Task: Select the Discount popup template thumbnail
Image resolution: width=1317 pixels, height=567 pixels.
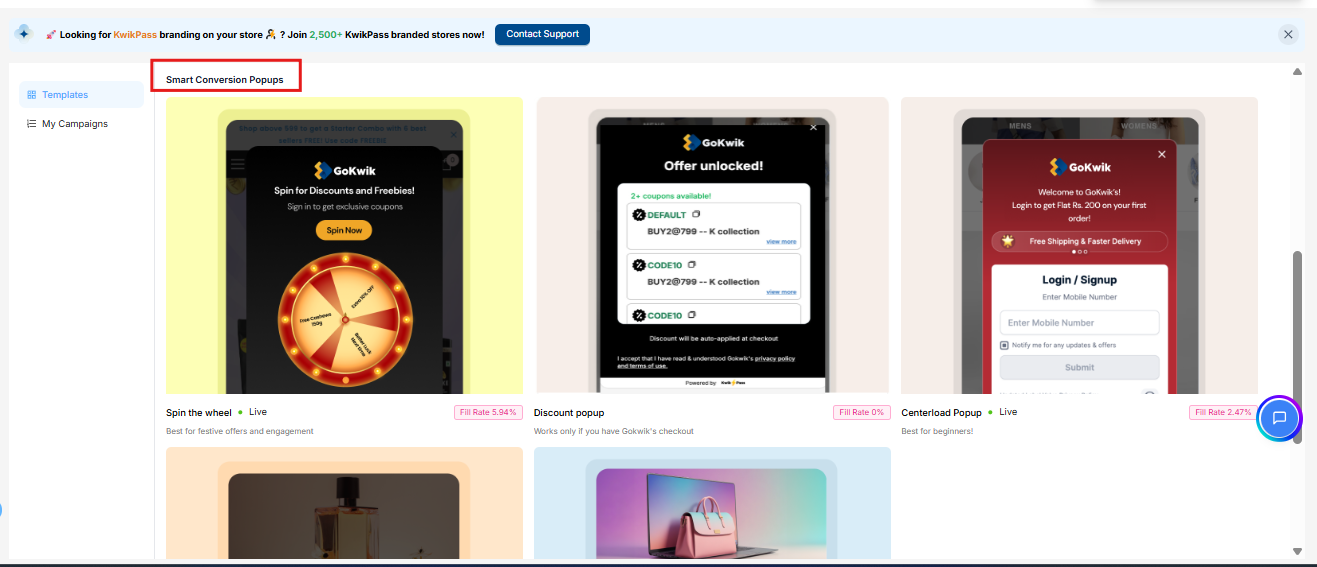Action: click(712, 245)
